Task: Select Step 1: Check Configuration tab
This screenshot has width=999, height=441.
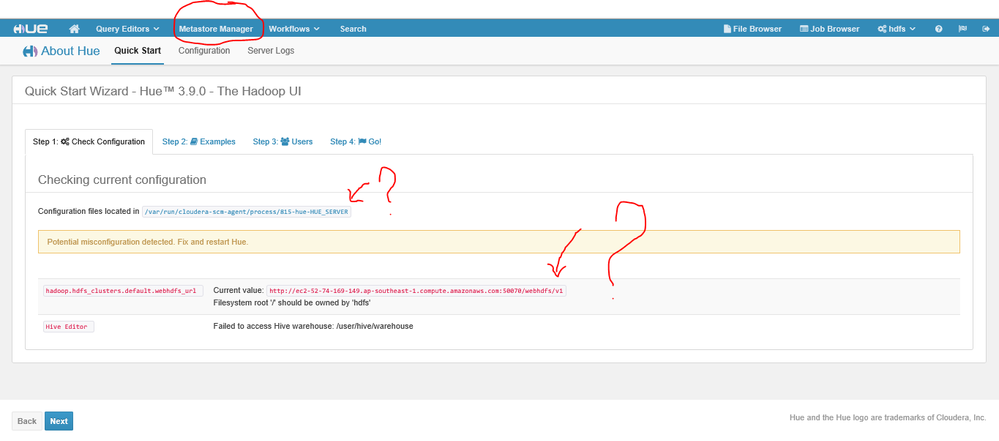Action: (x=89, y=141)
